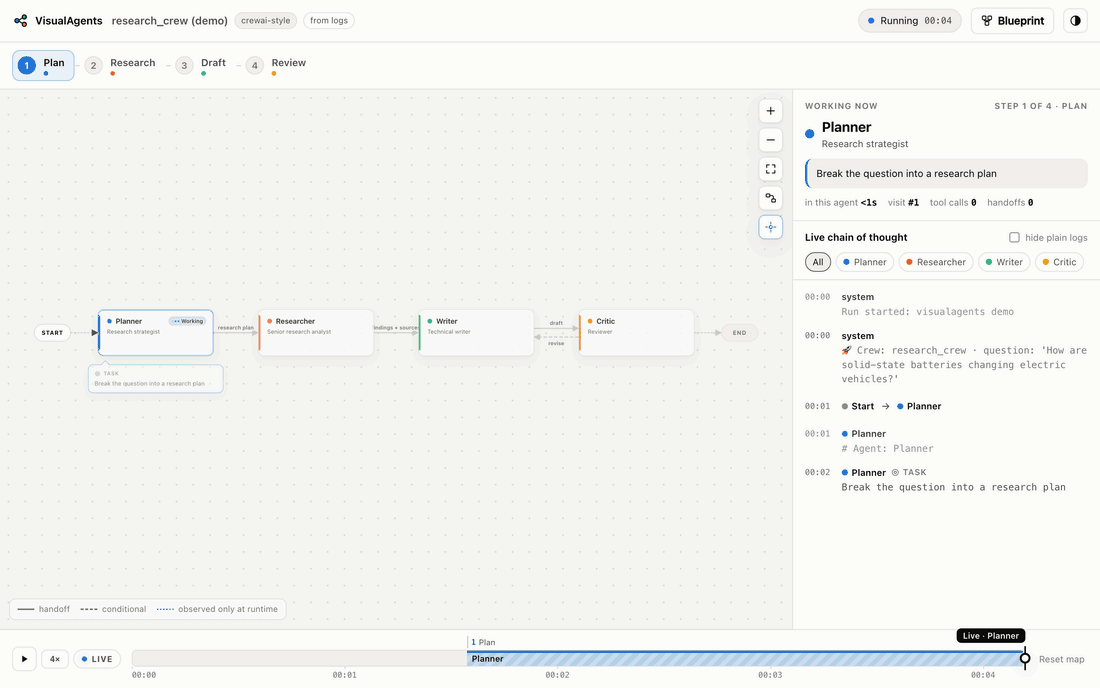Switch to the Research step tab
Screen dimensions: 1100x688
[121, 65]
